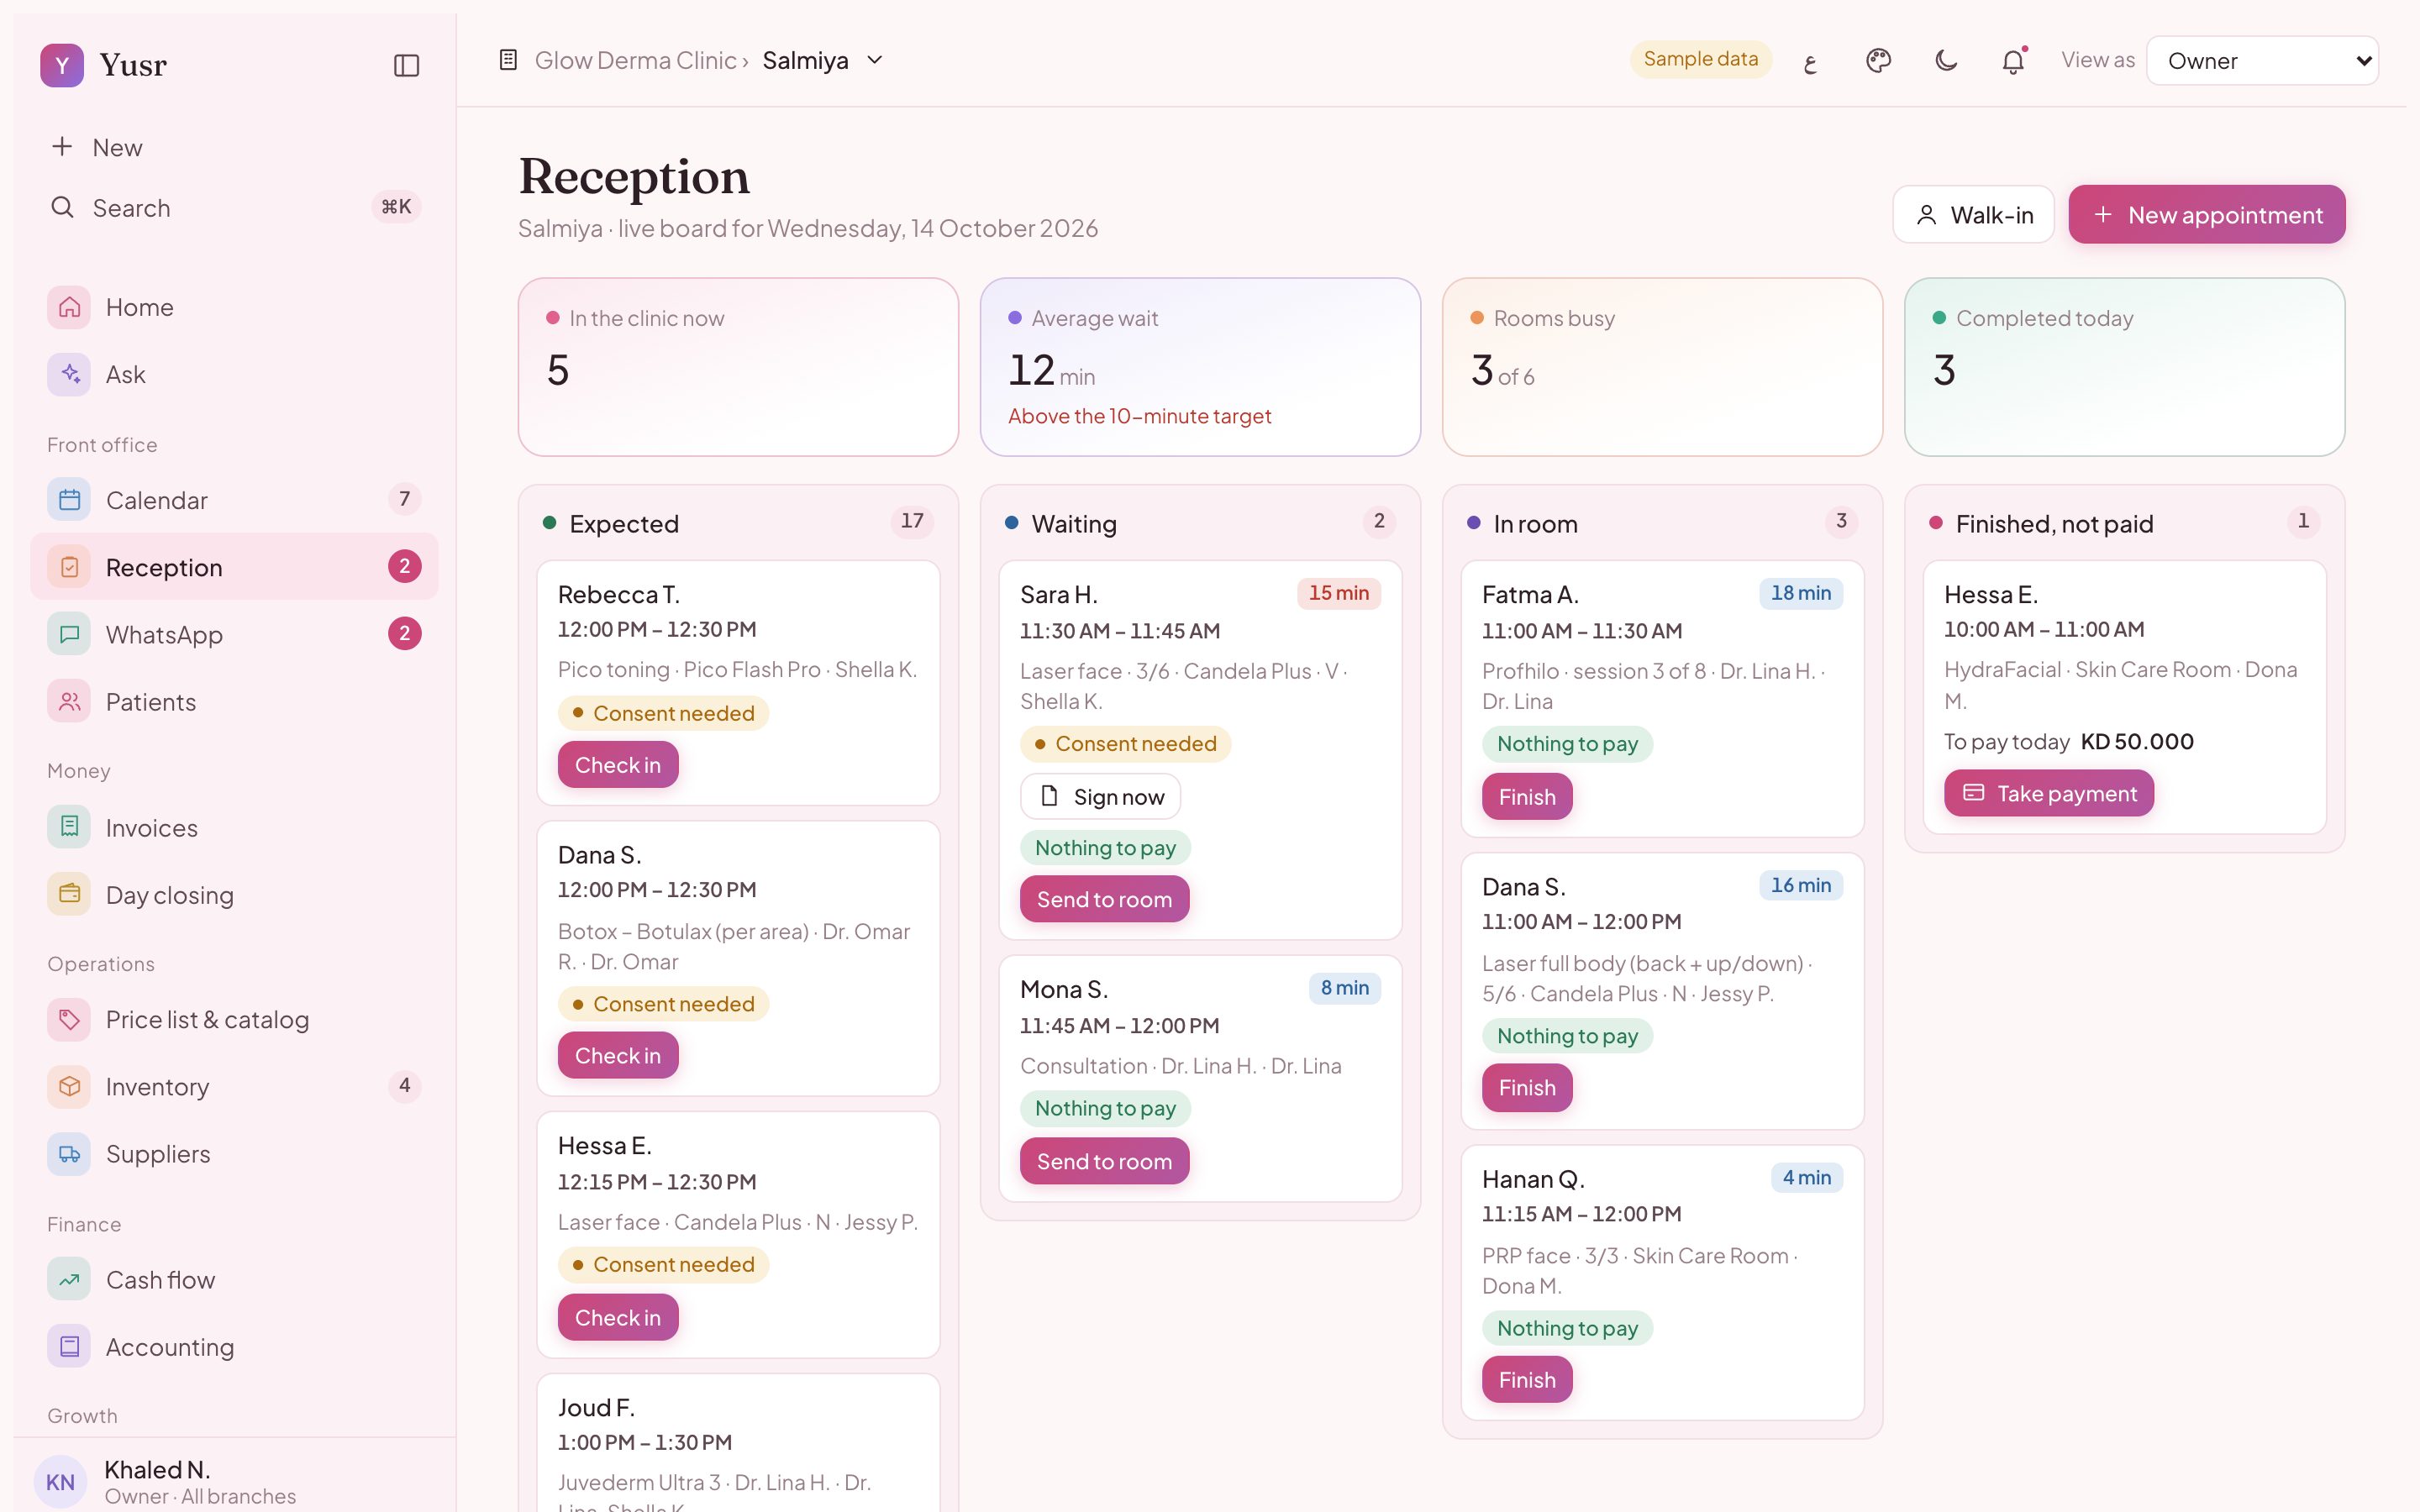Open Khaled N. user profile
The width and height of the screenshot is (2420, 1512).
click(234, 1481)
